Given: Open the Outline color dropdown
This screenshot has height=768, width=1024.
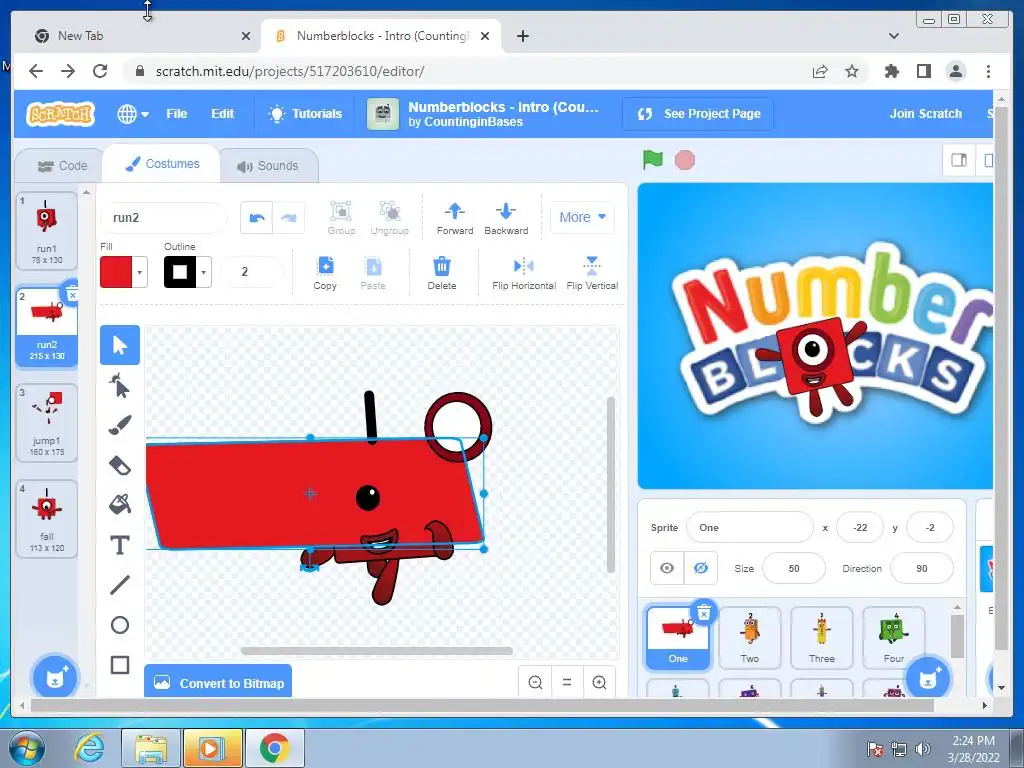Looking at the screenshot, I should tap(204, 272).
